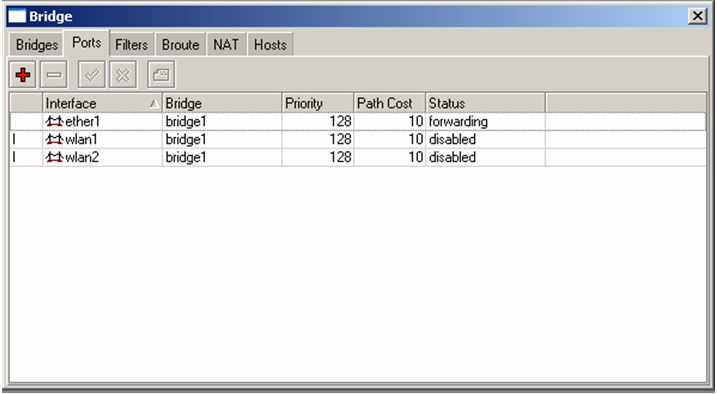The height and width of the screenshot is (394, 717).
Task: Toggle Interface column sort arrow
Action: pos(154,104)
